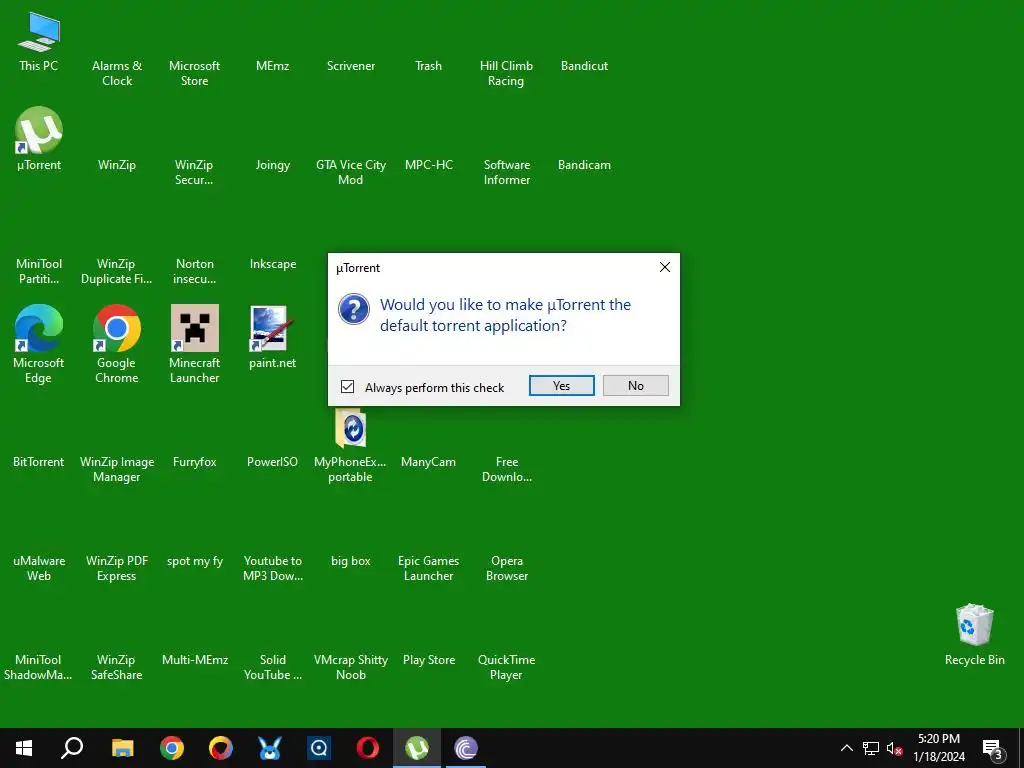Select the Google Chrome desktop icon

pos(116,328)
